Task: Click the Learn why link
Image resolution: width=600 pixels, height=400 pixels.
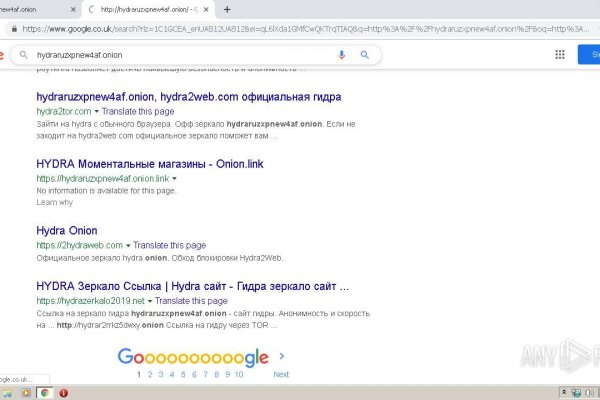Action: pyautogui.click(x=54, y=202)
